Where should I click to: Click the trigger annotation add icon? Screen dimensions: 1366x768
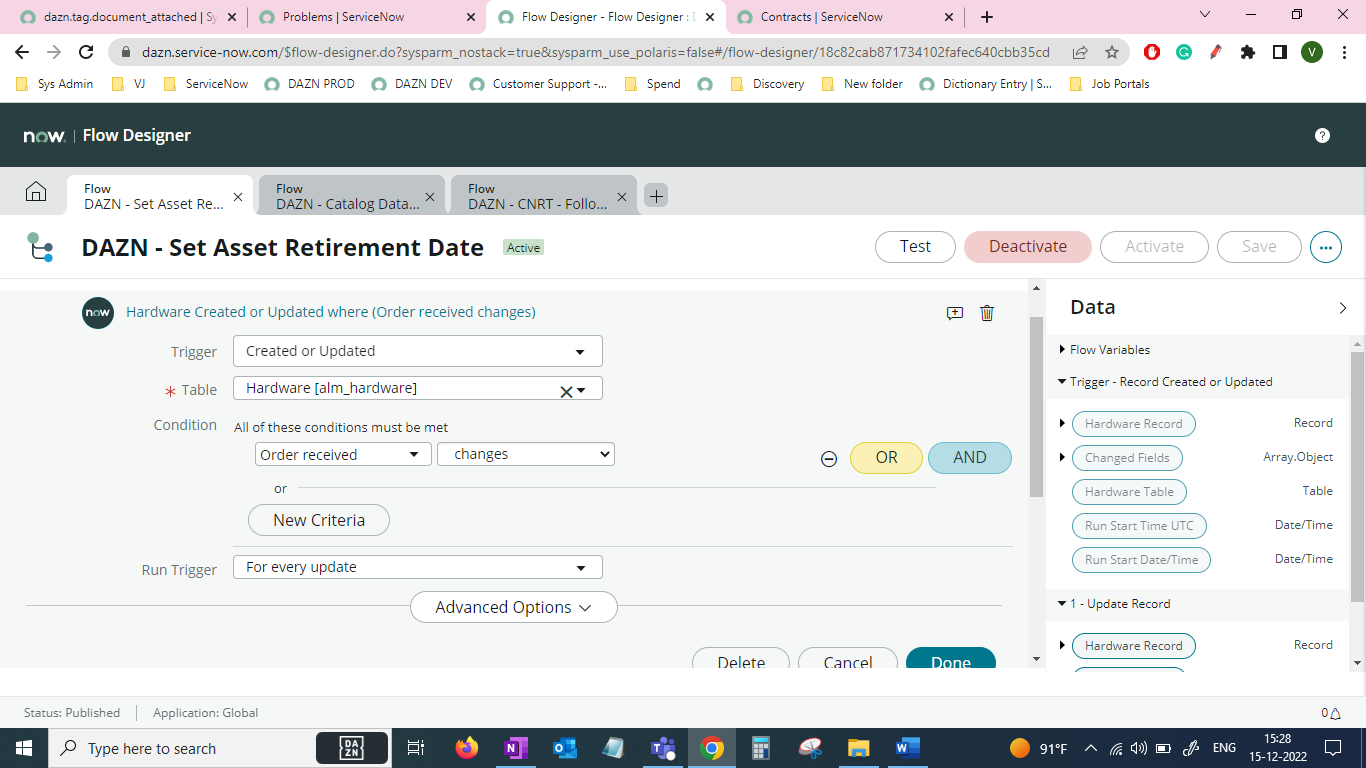955,313
